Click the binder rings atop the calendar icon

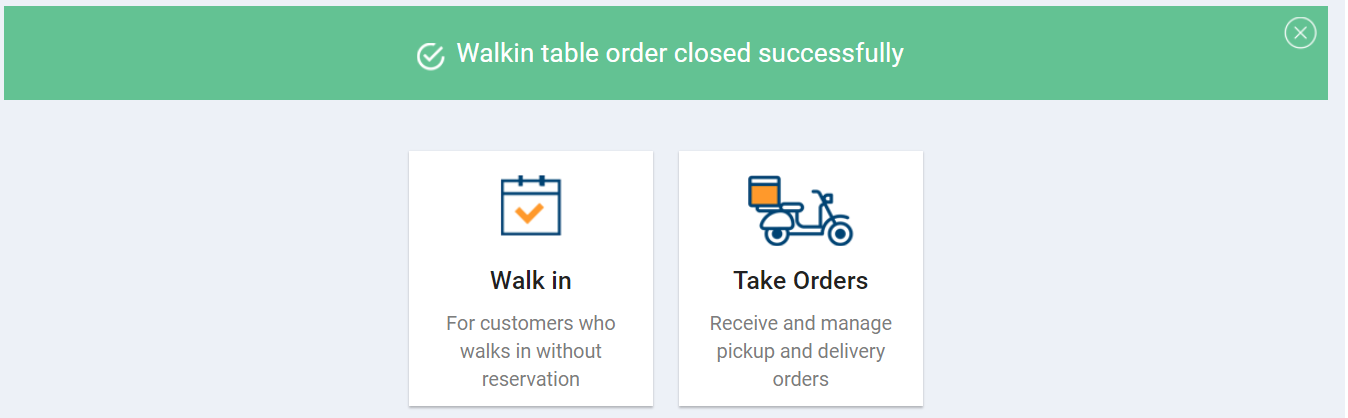(531, 181)
